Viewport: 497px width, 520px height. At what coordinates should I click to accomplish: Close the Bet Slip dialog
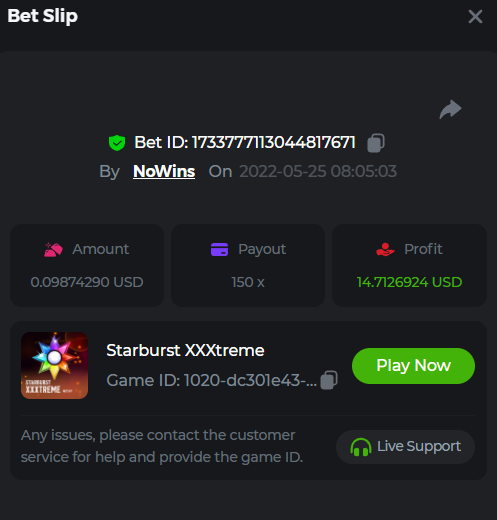click(475, 16)
